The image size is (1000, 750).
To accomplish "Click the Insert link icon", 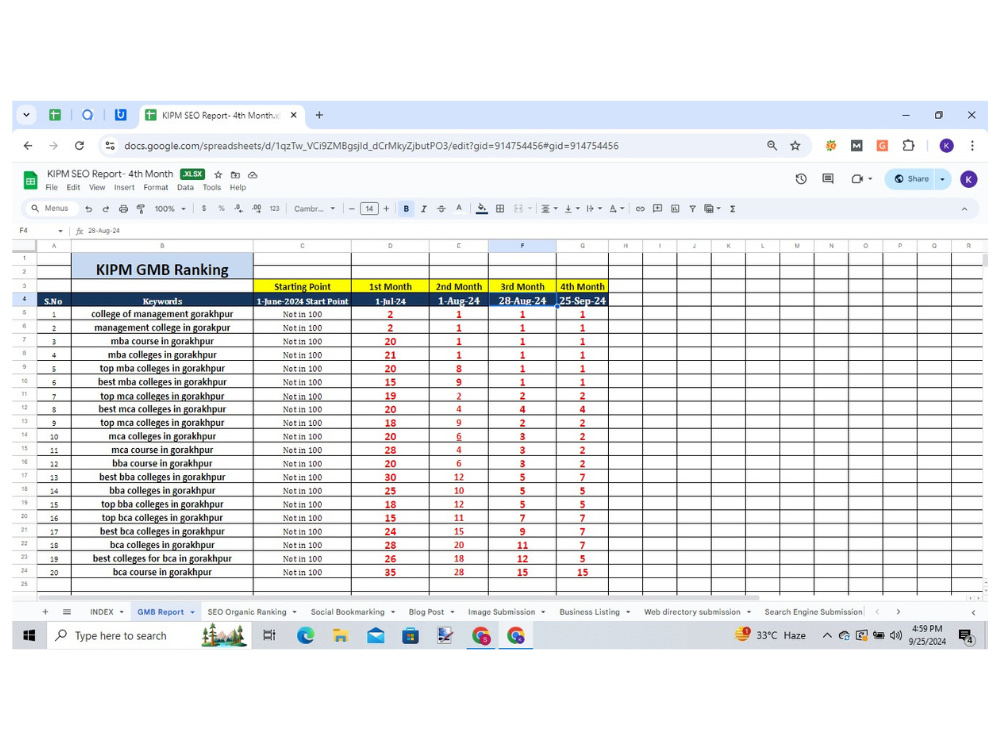I will coord(640,209).
